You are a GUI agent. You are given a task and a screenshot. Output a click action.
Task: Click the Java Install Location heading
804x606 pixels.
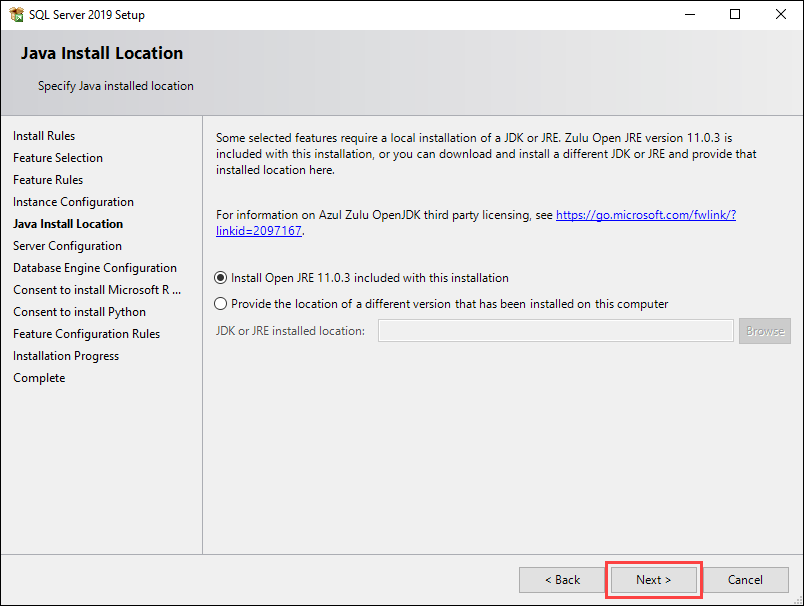tap(102, 53)
